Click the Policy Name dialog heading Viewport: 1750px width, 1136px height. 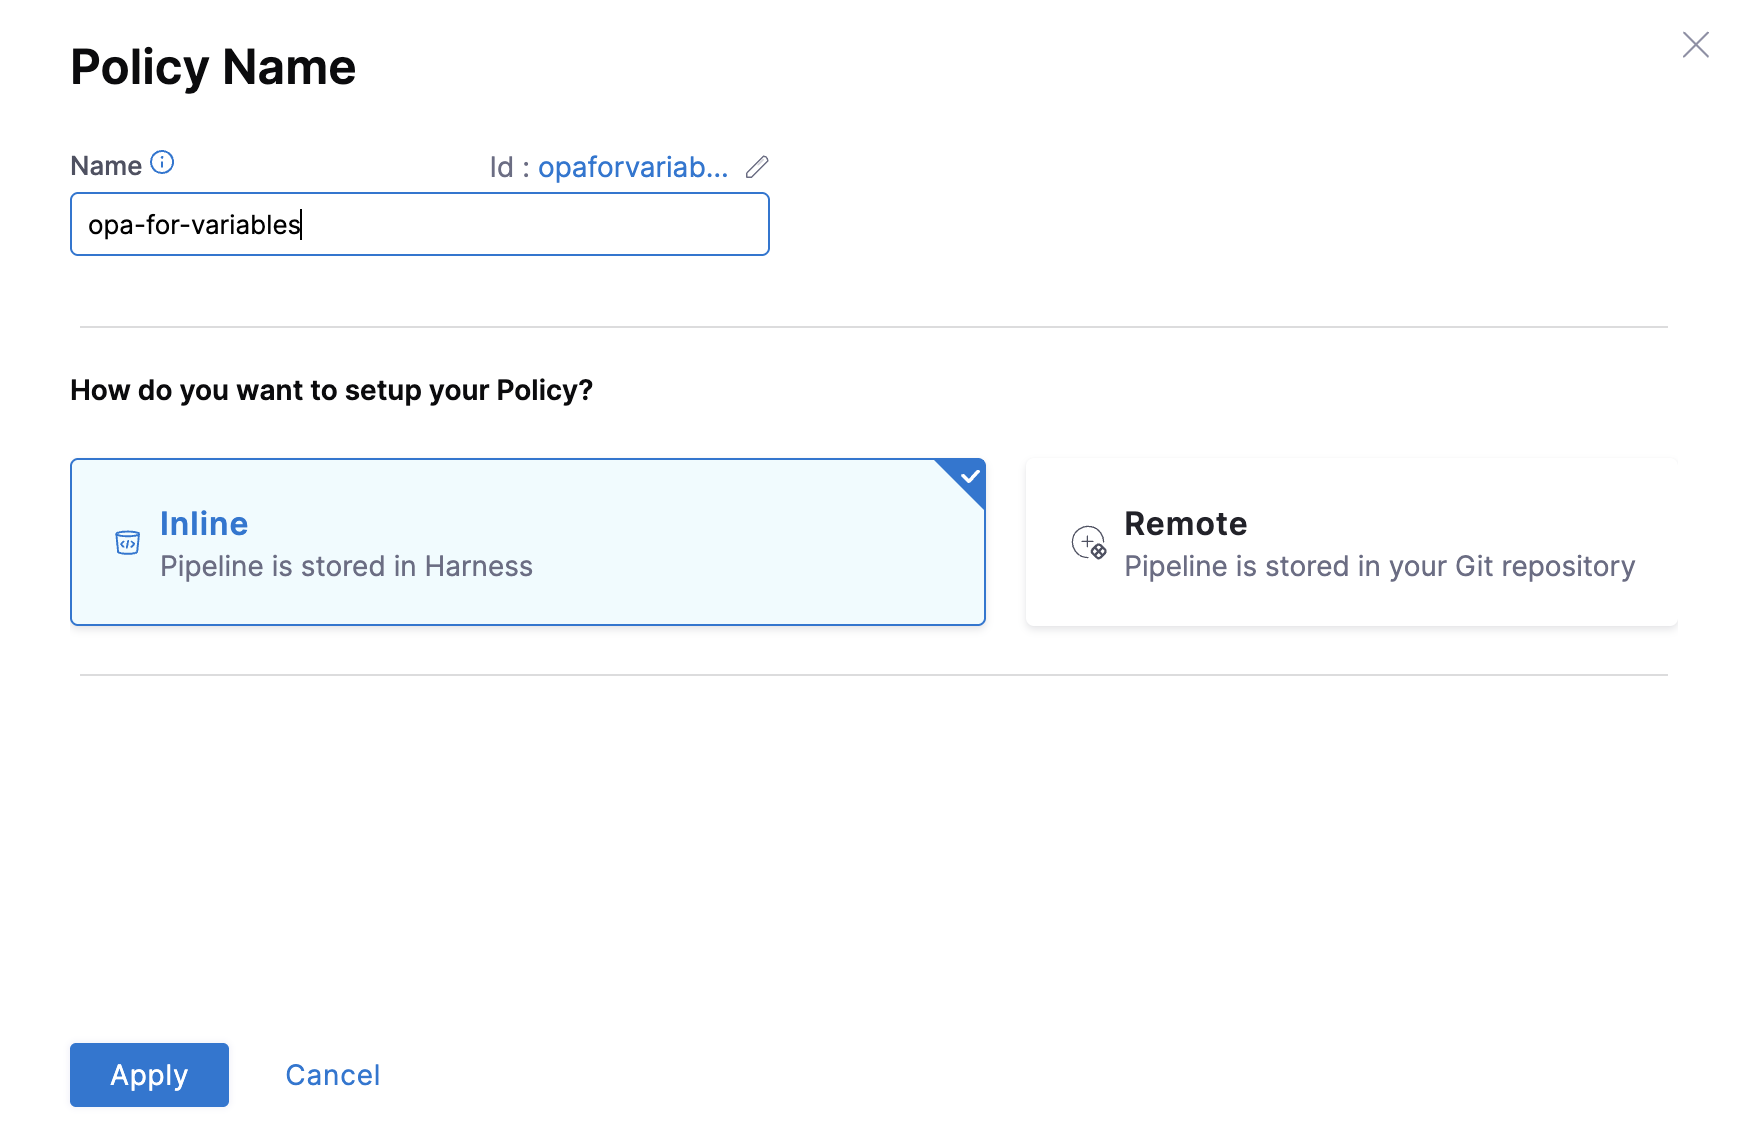tap(213, 68)
